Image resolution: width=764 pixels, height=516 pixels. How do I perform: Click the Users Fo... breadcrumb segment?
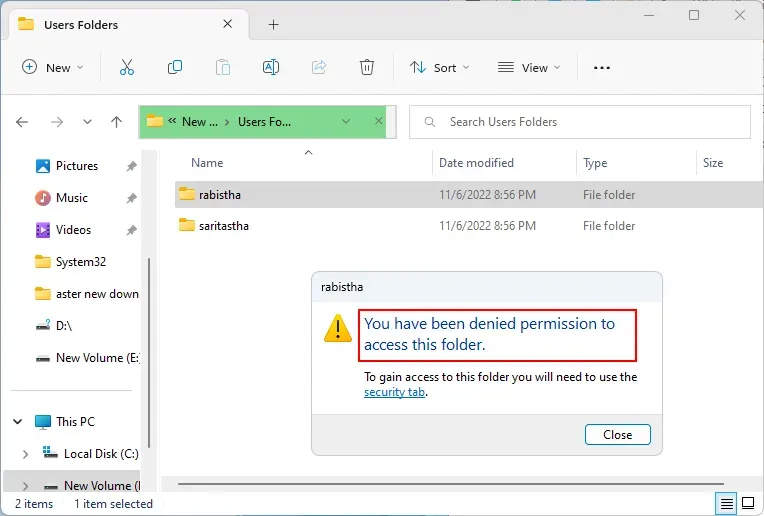(265, 122)
